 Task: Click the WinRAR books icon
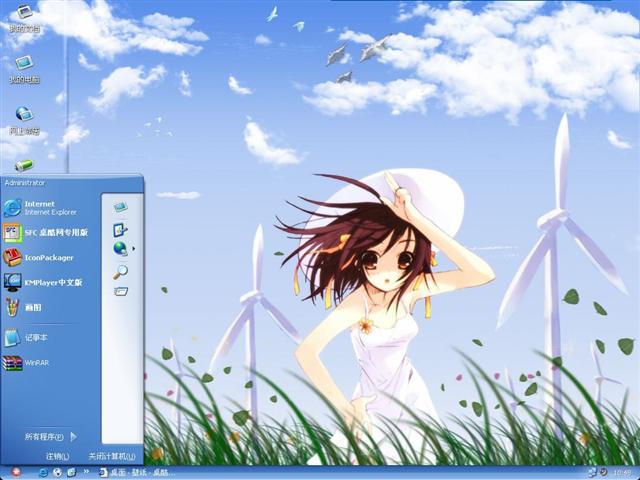pos(12,362)
